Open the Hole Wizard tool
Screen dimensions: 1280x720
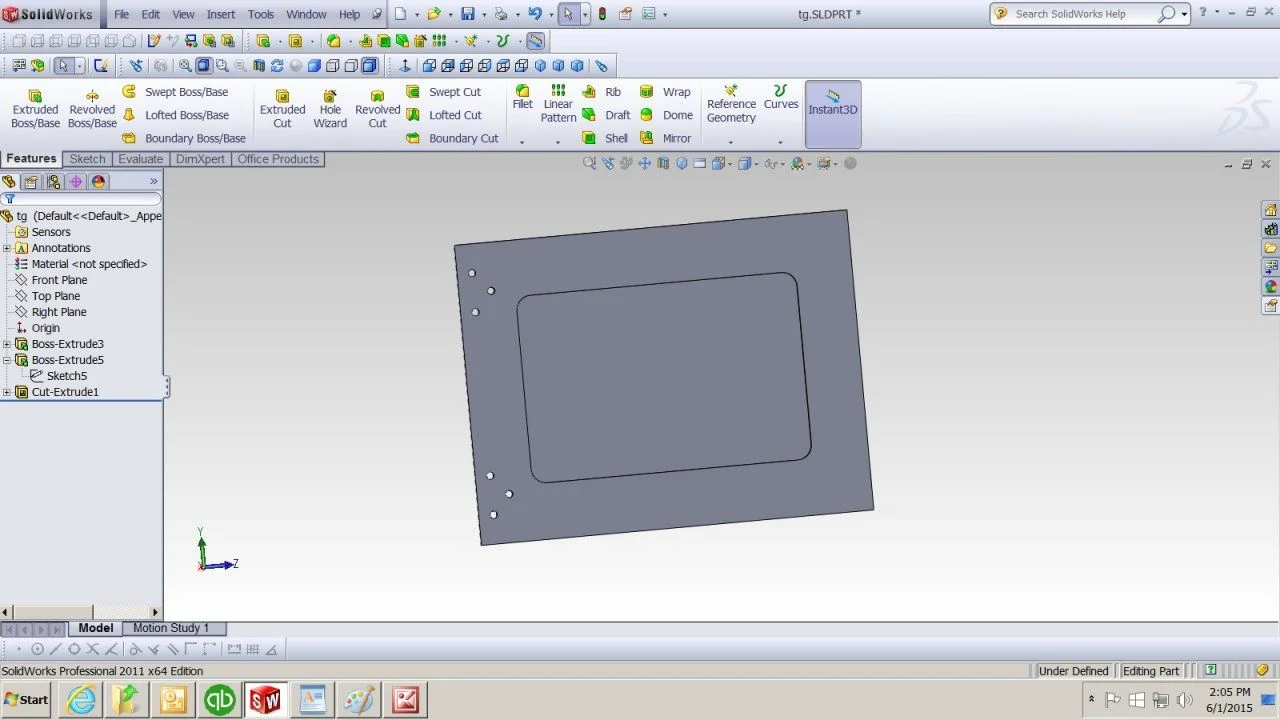point(330,109)
